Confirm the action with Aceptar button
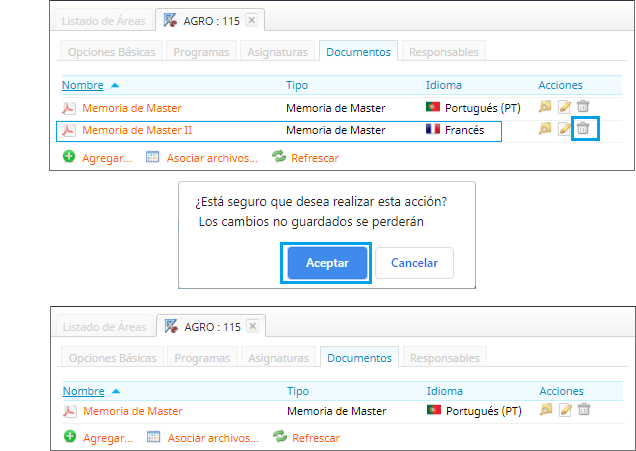 (327, 263)
